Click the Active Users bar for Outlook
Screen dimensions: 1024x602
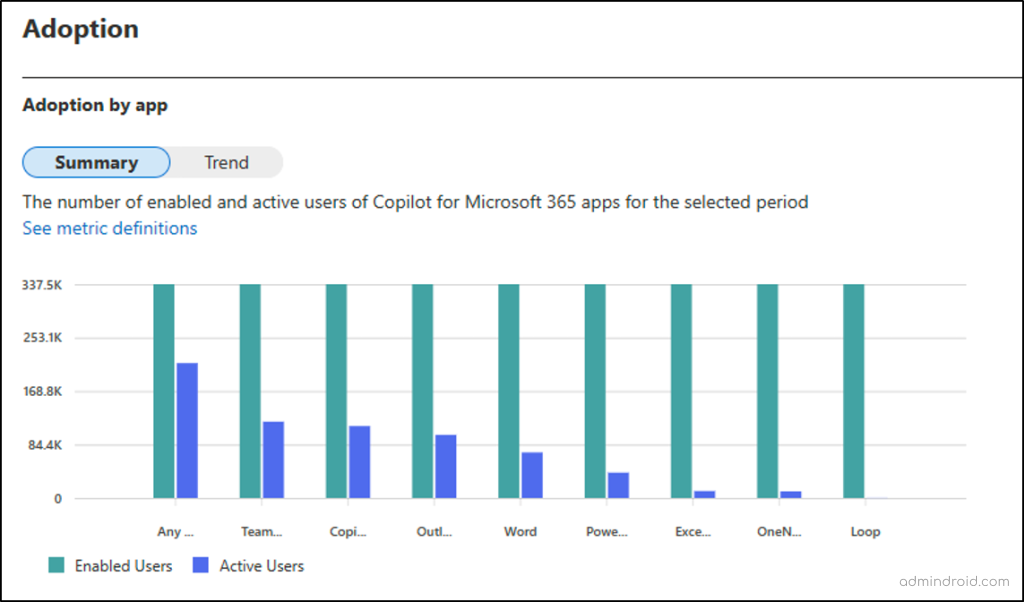[445, 466]
